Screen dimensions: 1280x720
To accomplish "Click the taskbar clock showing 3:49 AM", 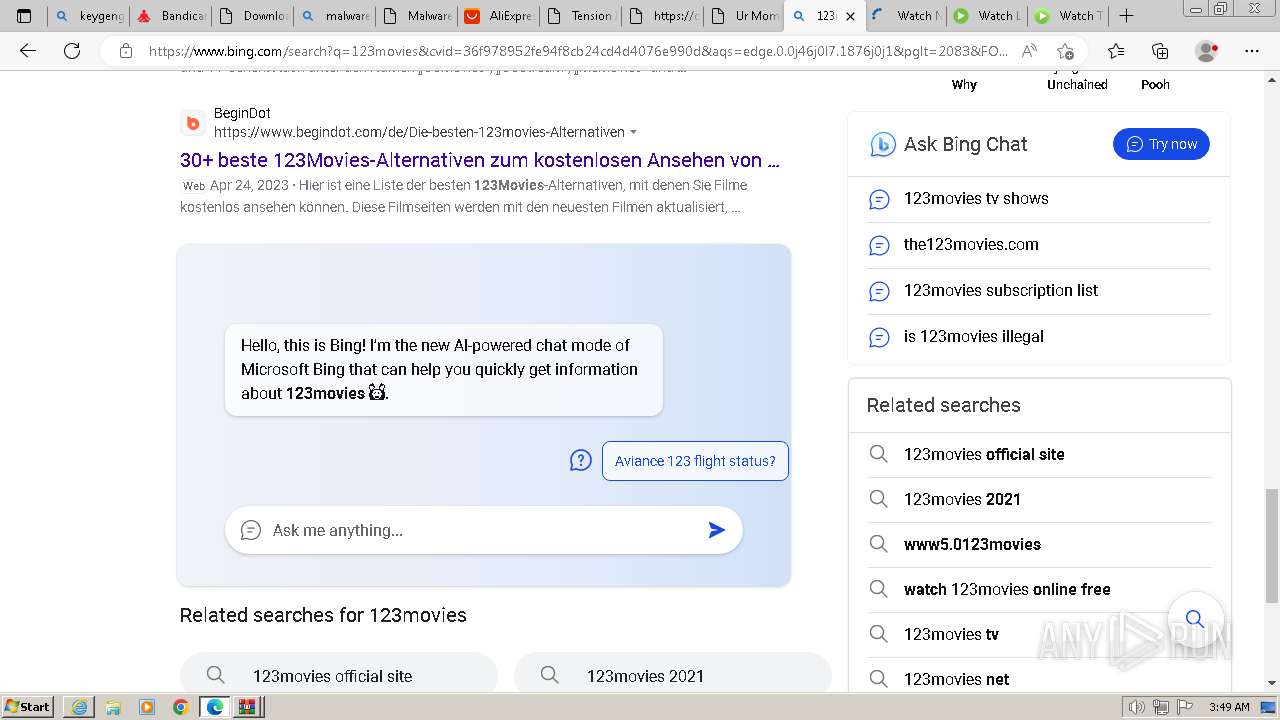I will click(x=1229, y=707).
